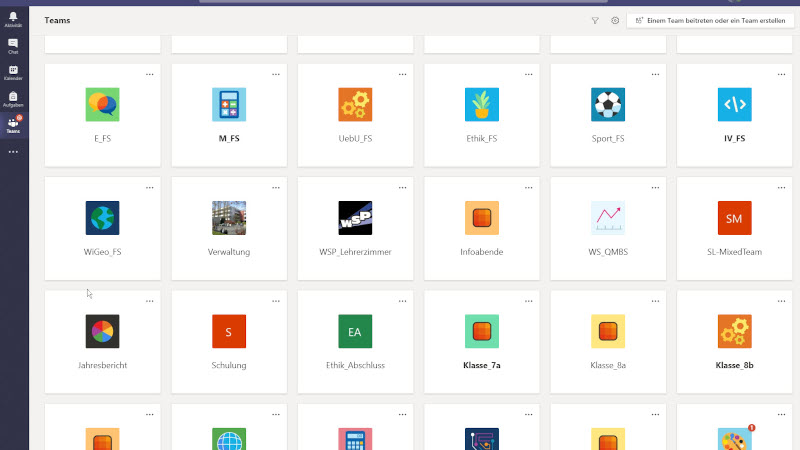800x450 pixels.
Task: Open more options for Klasse_8a
Action: pos(655,301)
